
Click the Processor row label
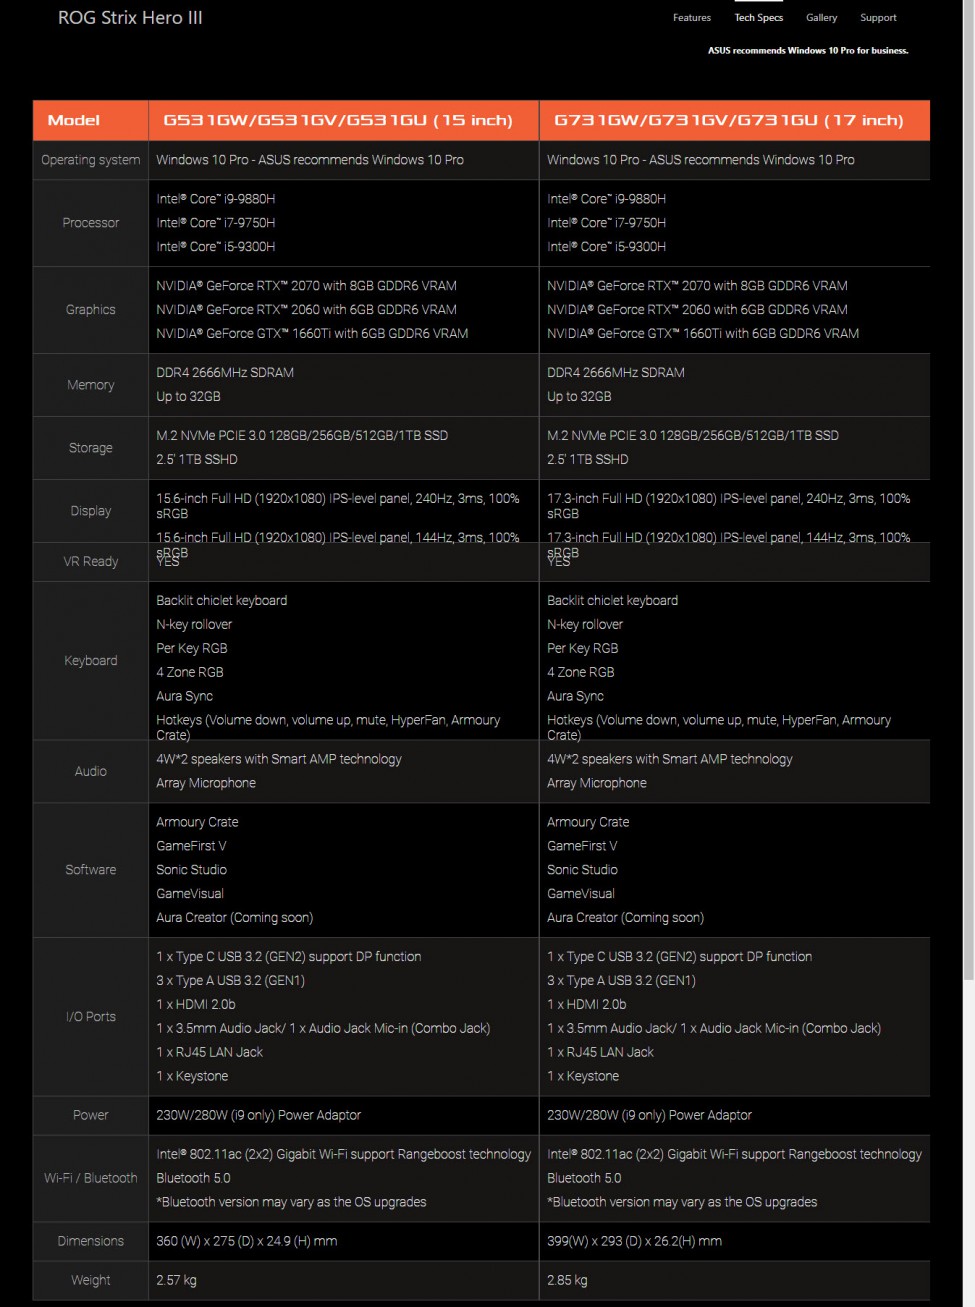tap(90, 223)
